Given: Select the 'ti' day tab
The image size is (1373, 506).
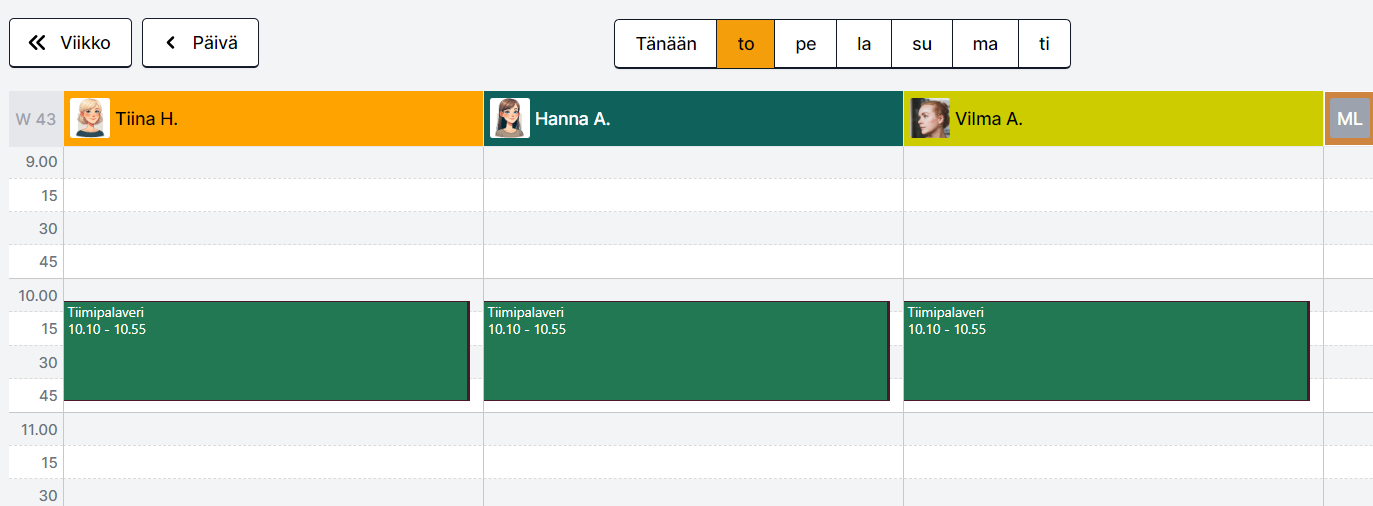Looking at the screenshot, I should (1044, 44).
